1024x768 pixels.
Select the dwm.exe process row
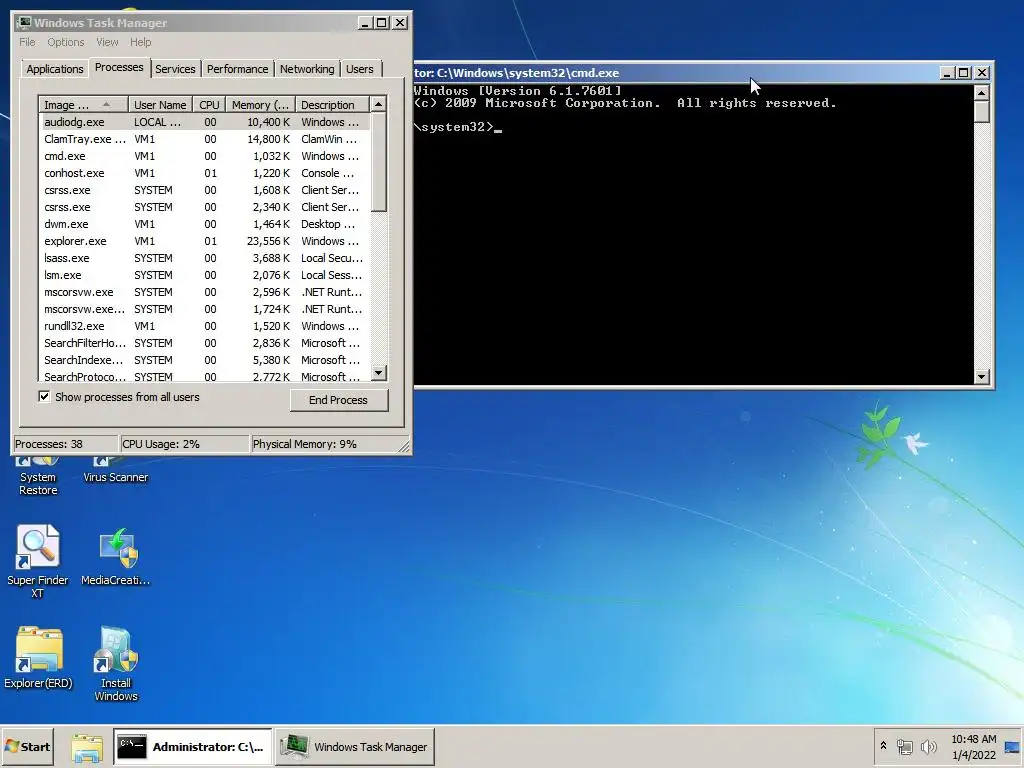tap(204, 224)
